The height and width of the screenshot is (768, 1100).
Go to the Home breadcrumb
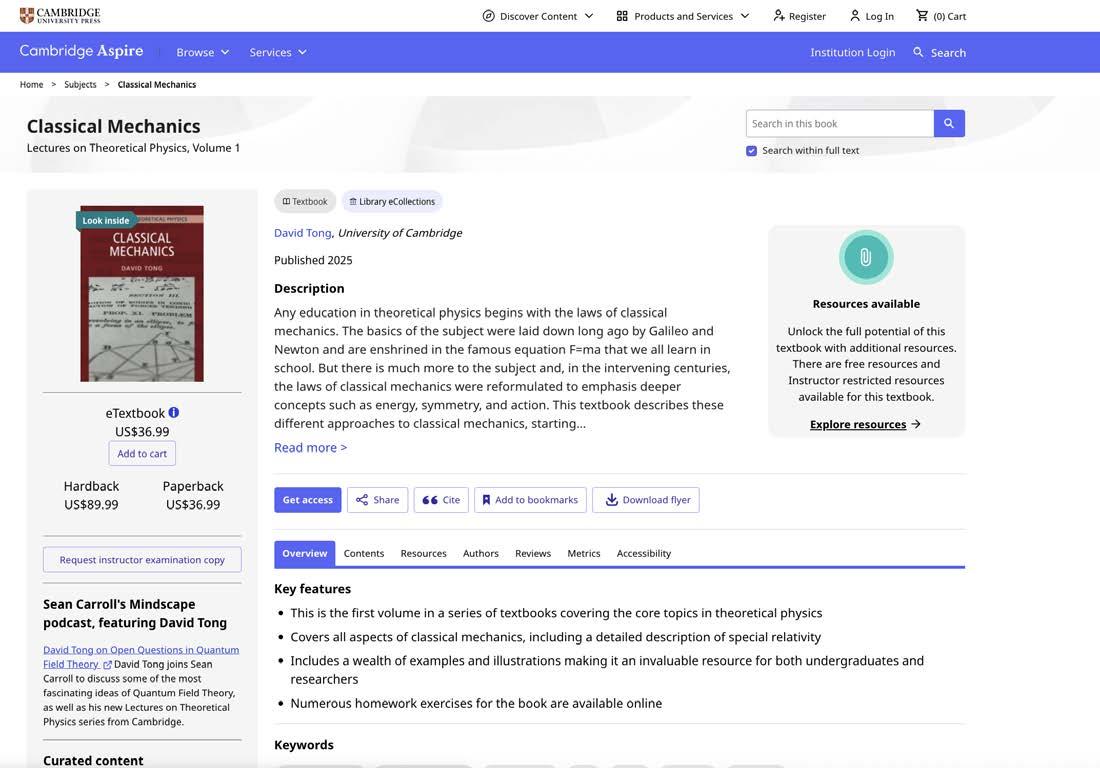coord(31,84)
